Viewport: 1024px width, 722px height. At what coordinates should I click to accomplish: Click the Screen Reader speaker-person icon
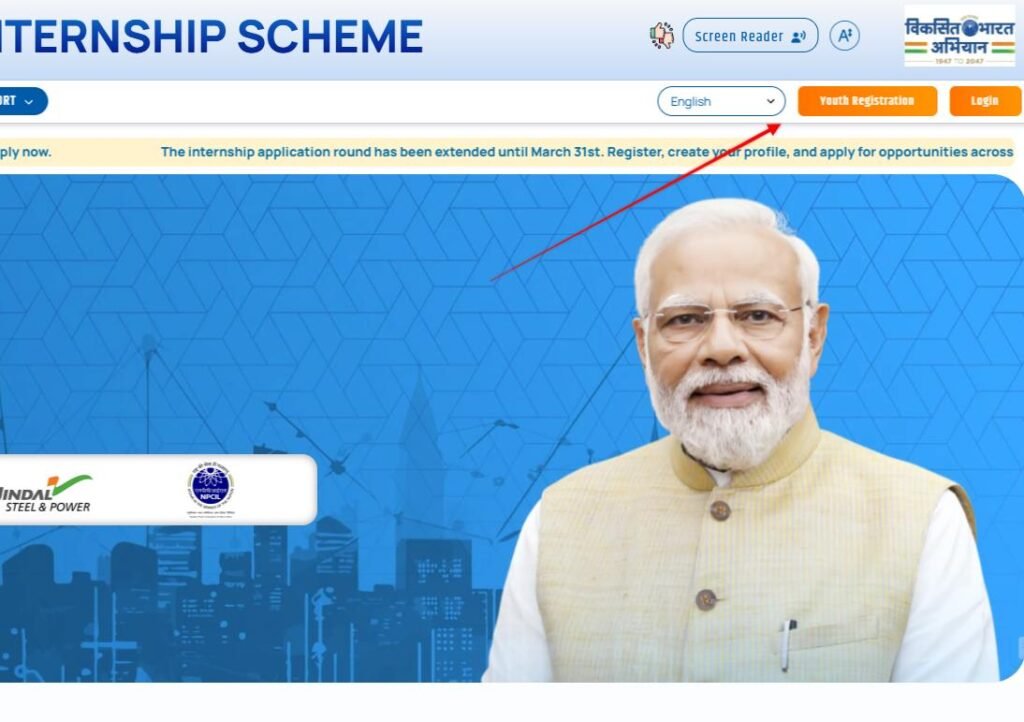coord(798,37)
